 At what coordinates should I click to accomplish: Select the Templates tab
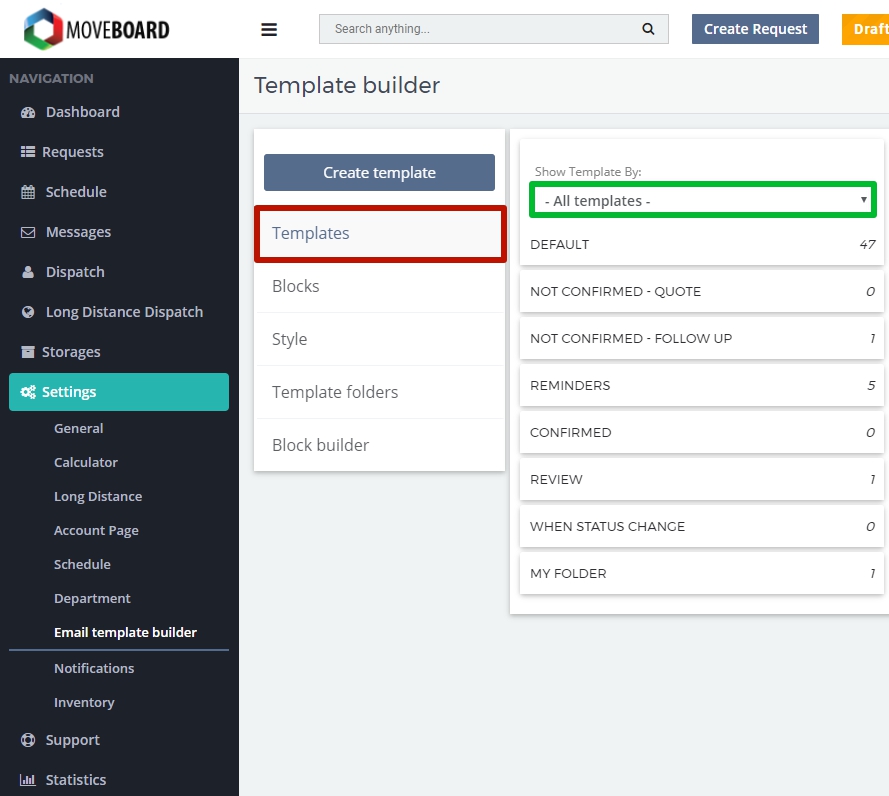380,234
